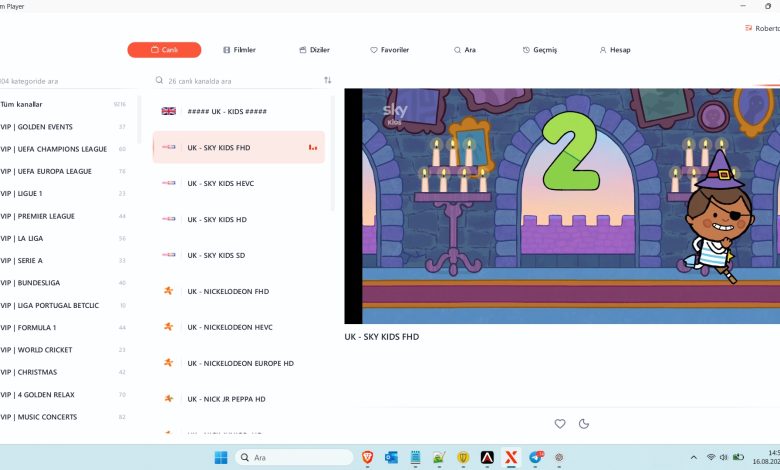The width and height of the screenshot is (780, 470).
Task: Open the Windows Start menu
Action: 221,458
